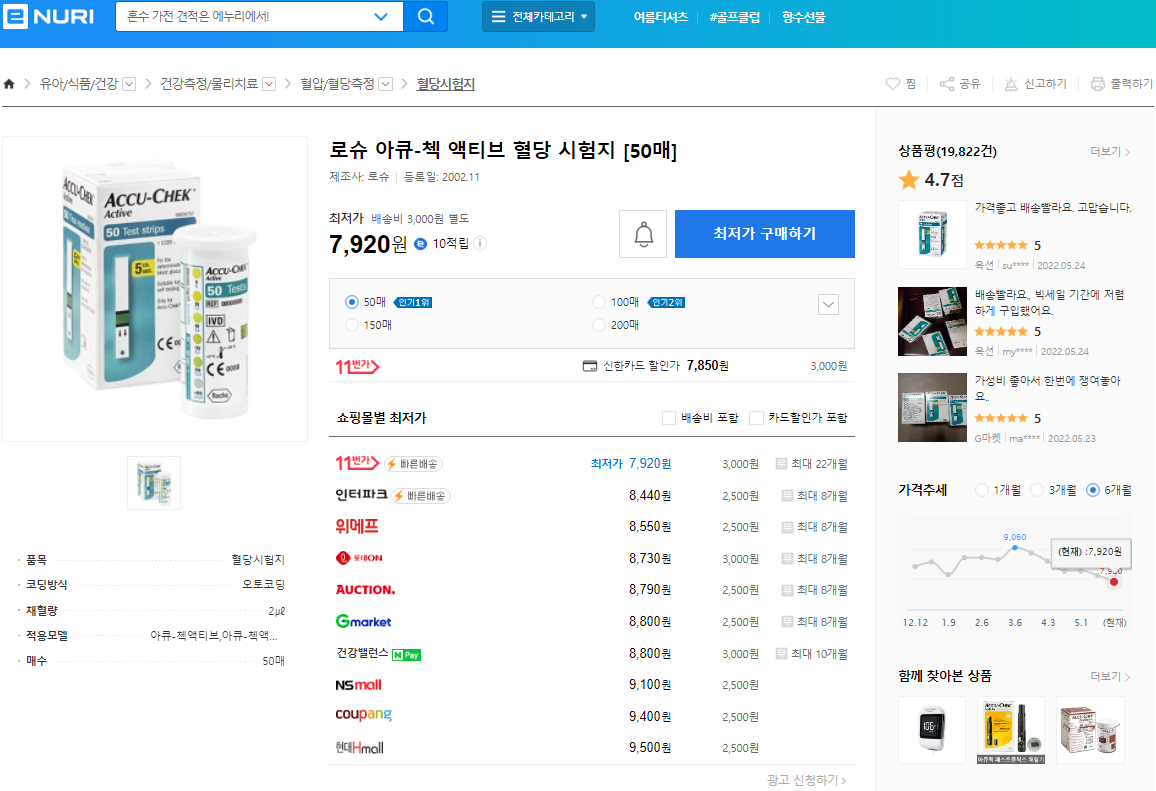Viewport: 1156px width, 791px height.
Task: Click the 최저가 구매하기 button
Action: (x=765, y=234)
